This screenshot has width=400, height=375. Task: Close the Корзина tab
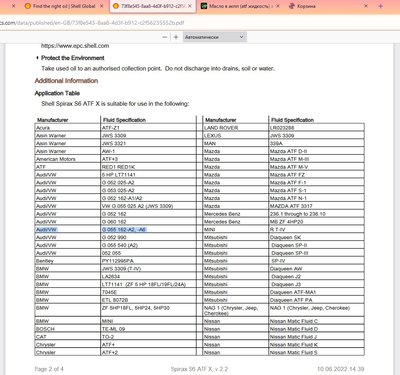366,6
